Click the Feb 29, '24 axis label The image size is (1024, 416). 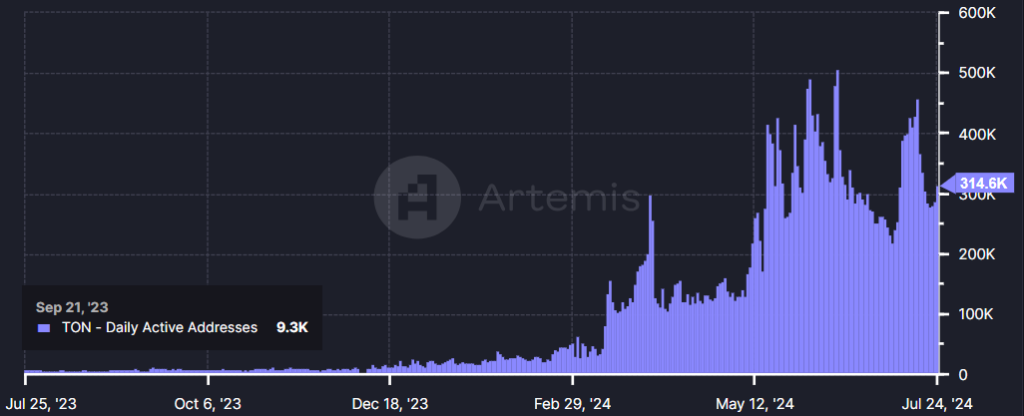(x=572, y=404)
